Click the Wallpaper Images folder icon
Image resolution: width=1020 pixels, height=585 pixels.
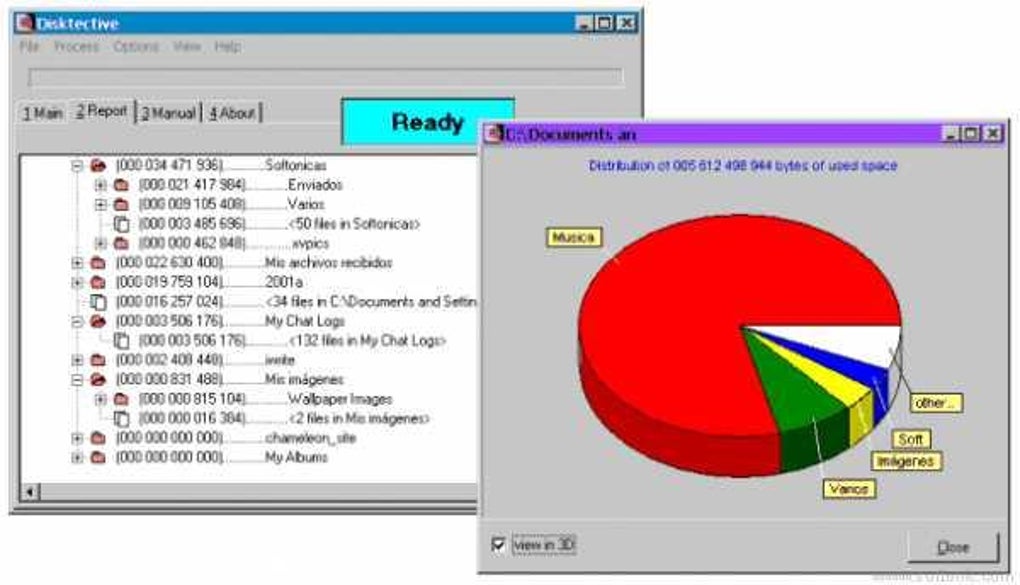121,399
